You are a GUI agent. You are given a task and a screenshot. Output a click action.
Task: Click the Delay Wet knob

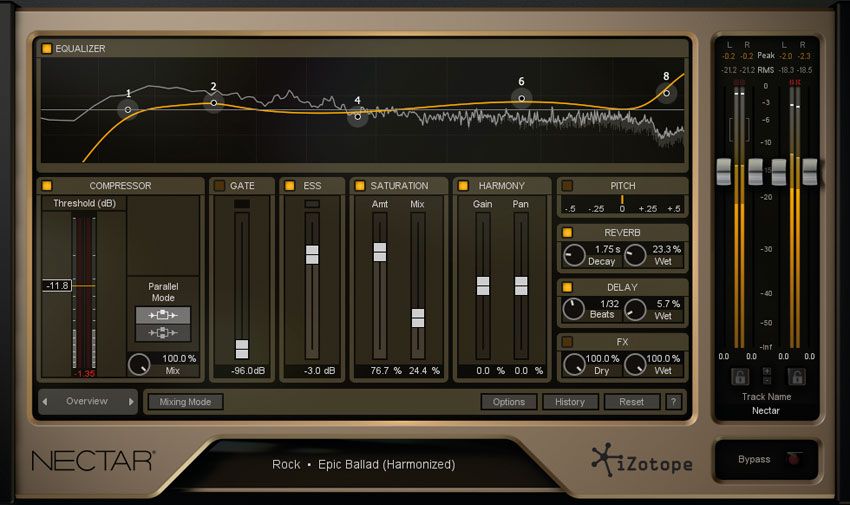635,309
